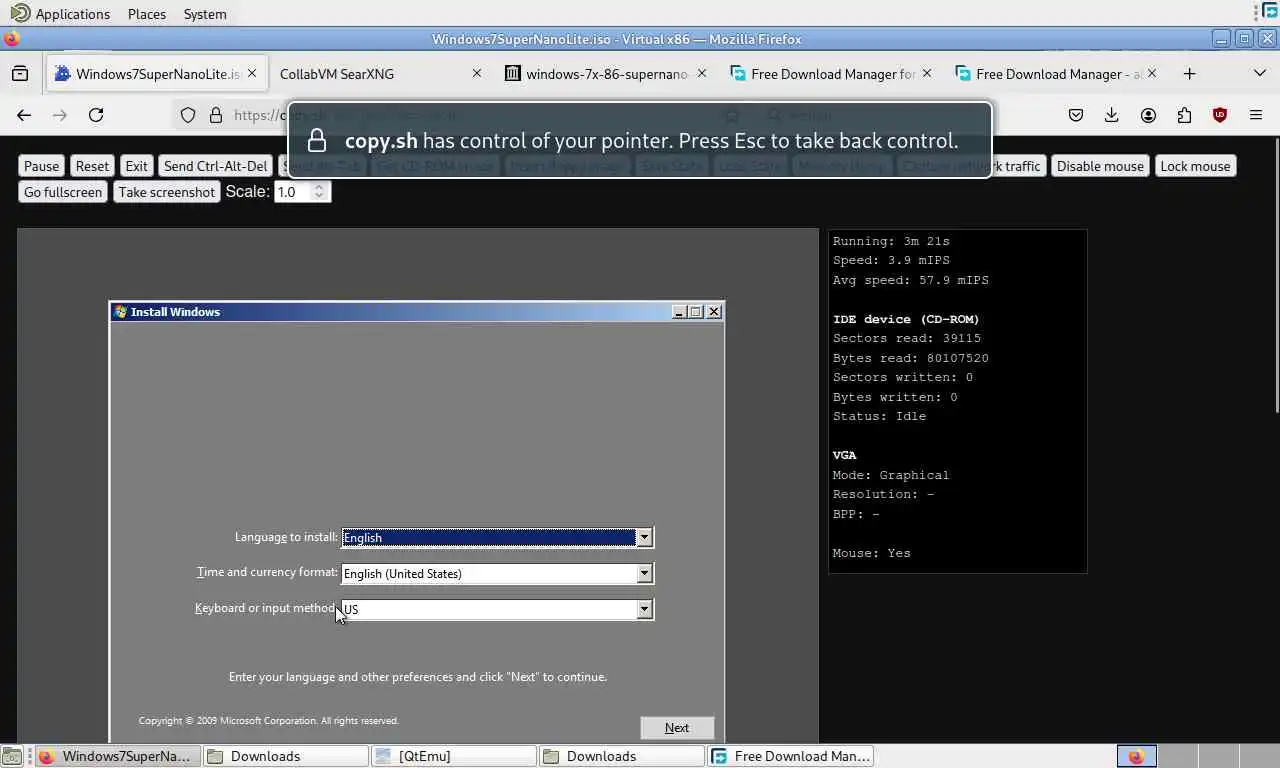Close the Windows7SuperNanoLite.iso tab
The width and height of the screenshot is (1280, 768).
click(252, 73)
